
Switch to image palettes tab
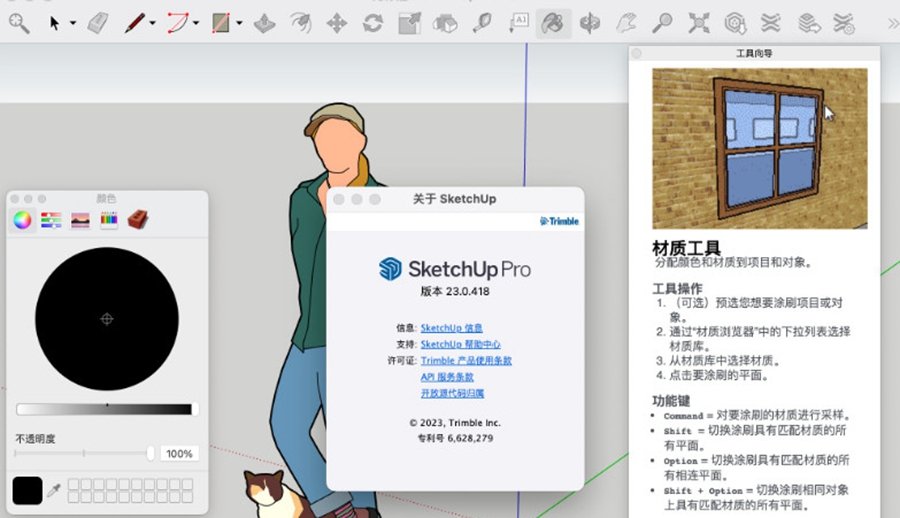coord(80,220)
